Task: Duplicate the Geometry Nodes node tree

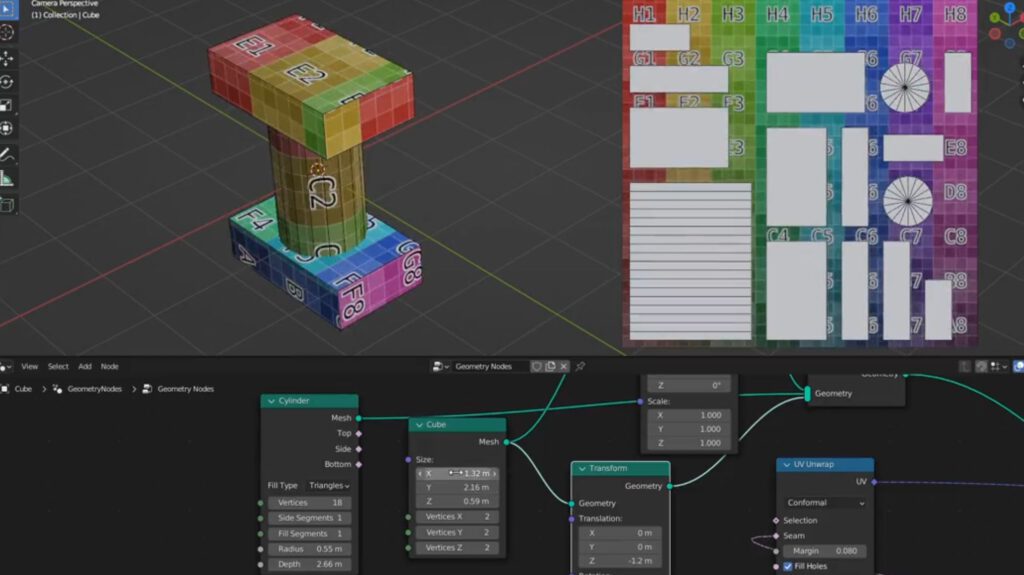Action: pyautogui.click(x=551, y=367)
